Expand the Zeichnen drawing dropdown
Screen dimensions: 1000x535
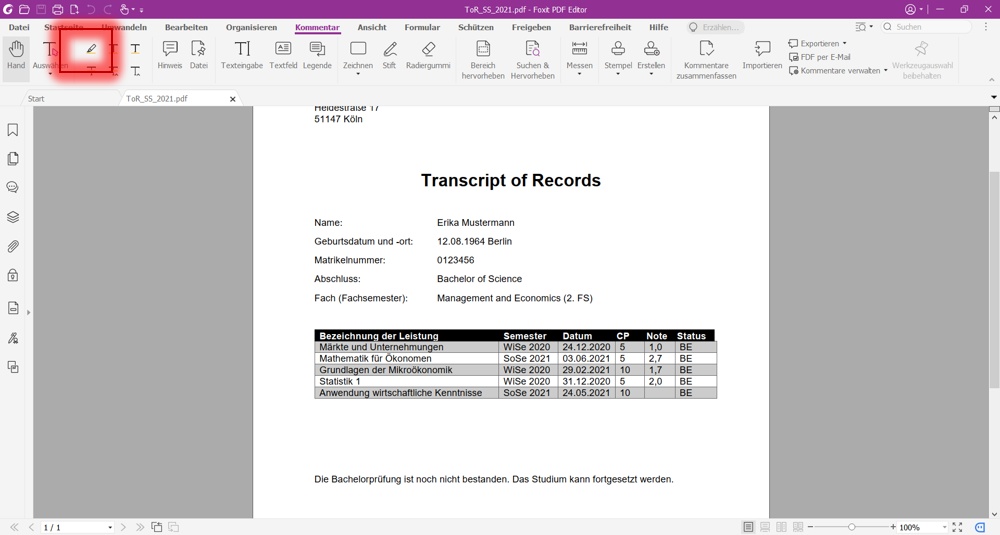[x=358, y=74]
